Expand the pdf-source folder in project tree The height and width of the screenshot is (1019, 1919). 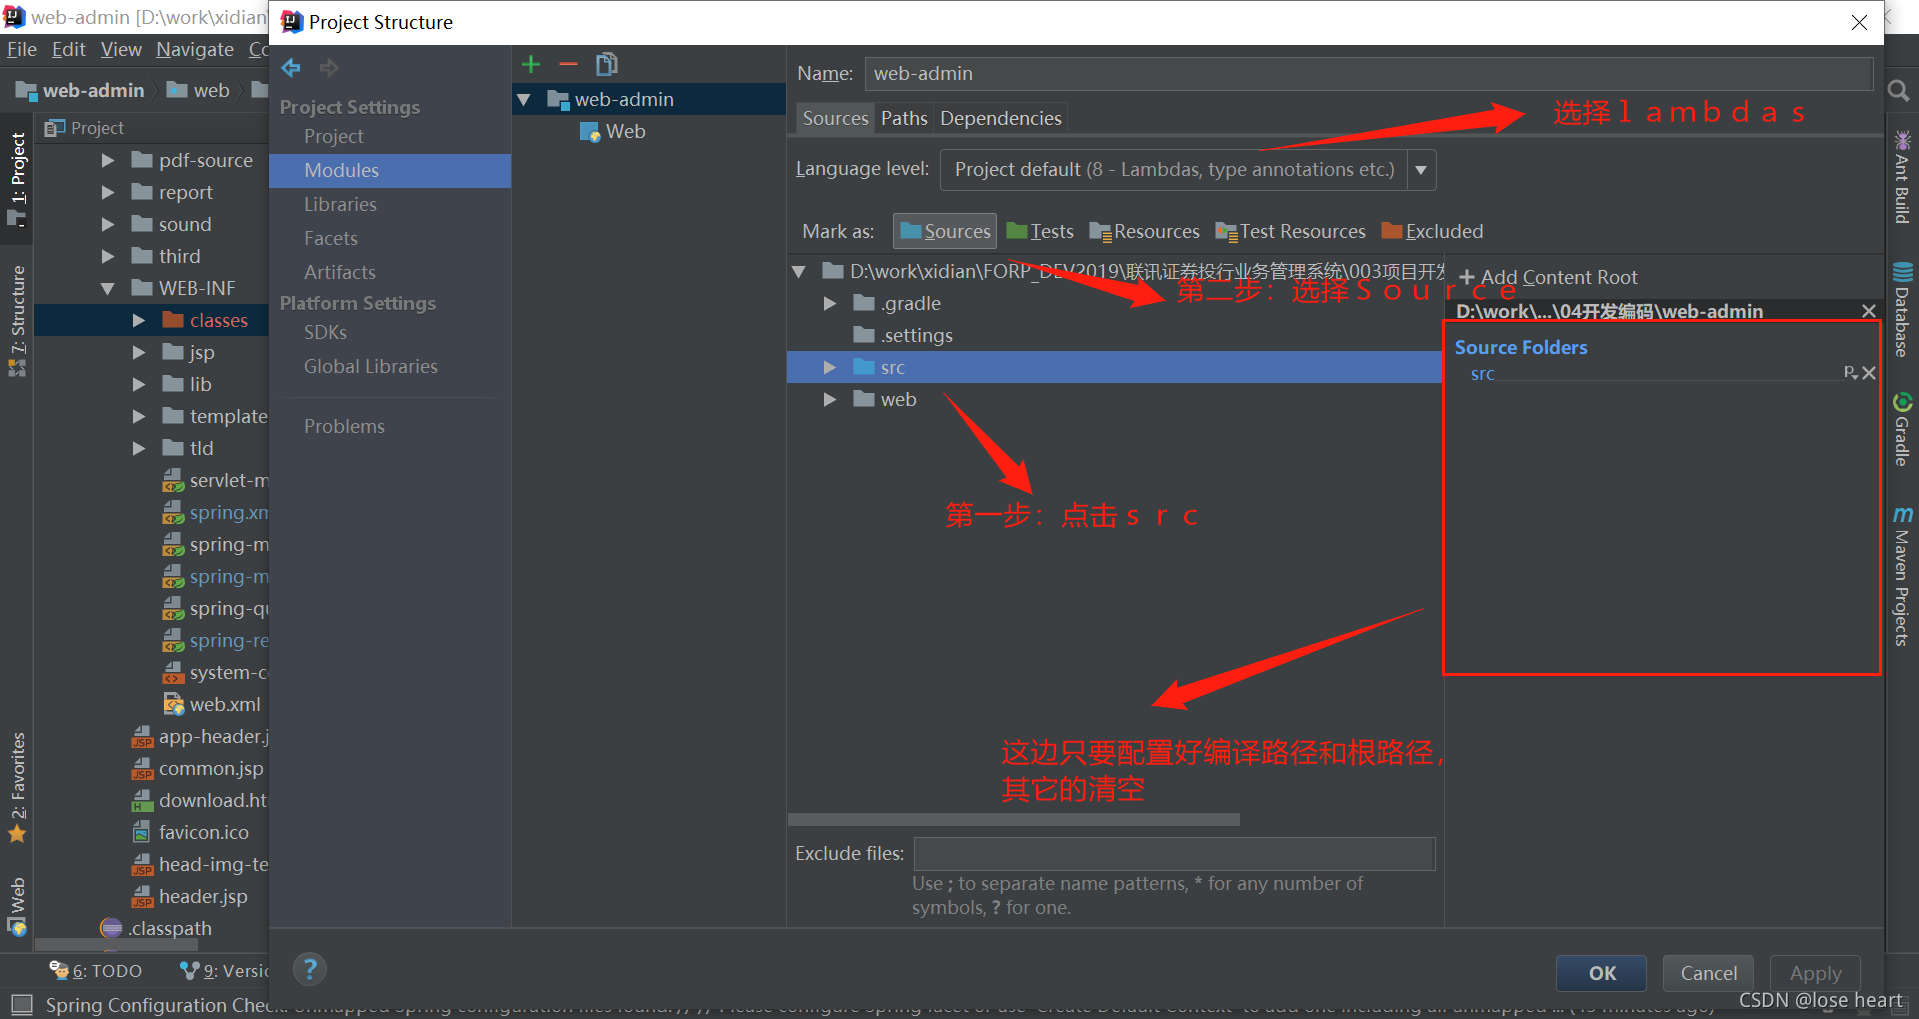[x=107, y=160]
